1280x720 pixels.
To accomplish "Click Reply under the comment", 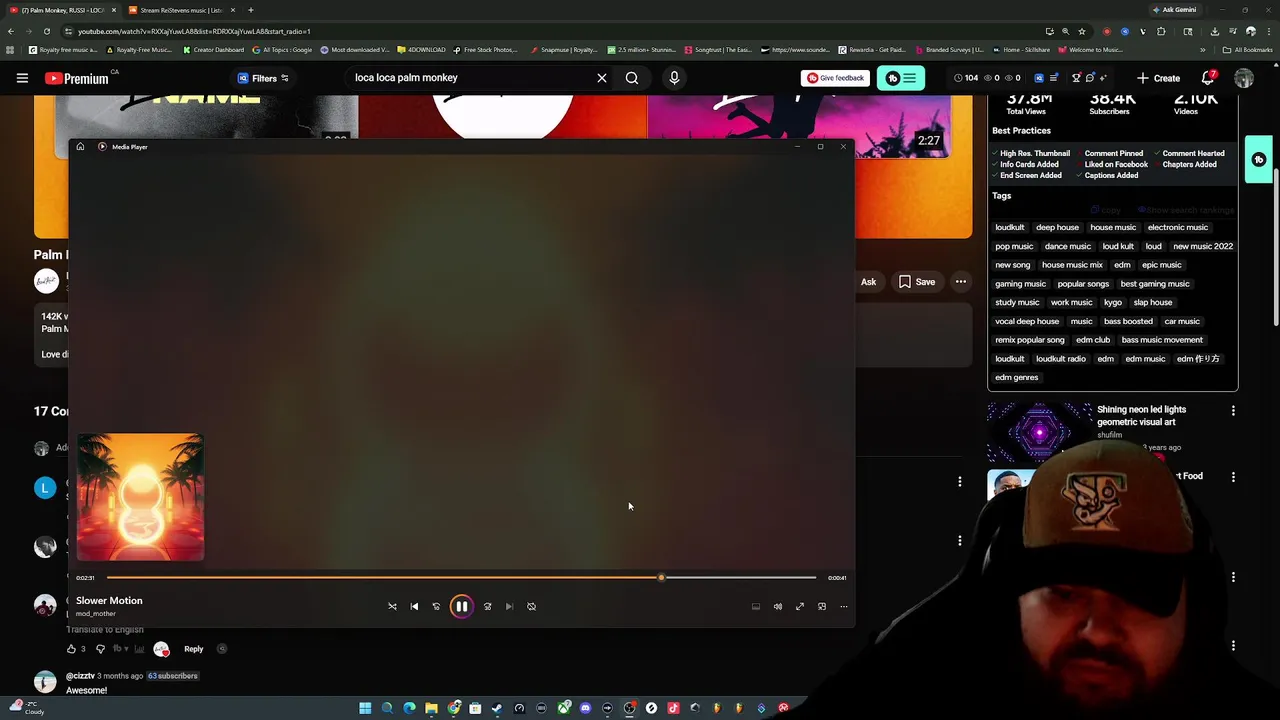I will coord(193,649).
